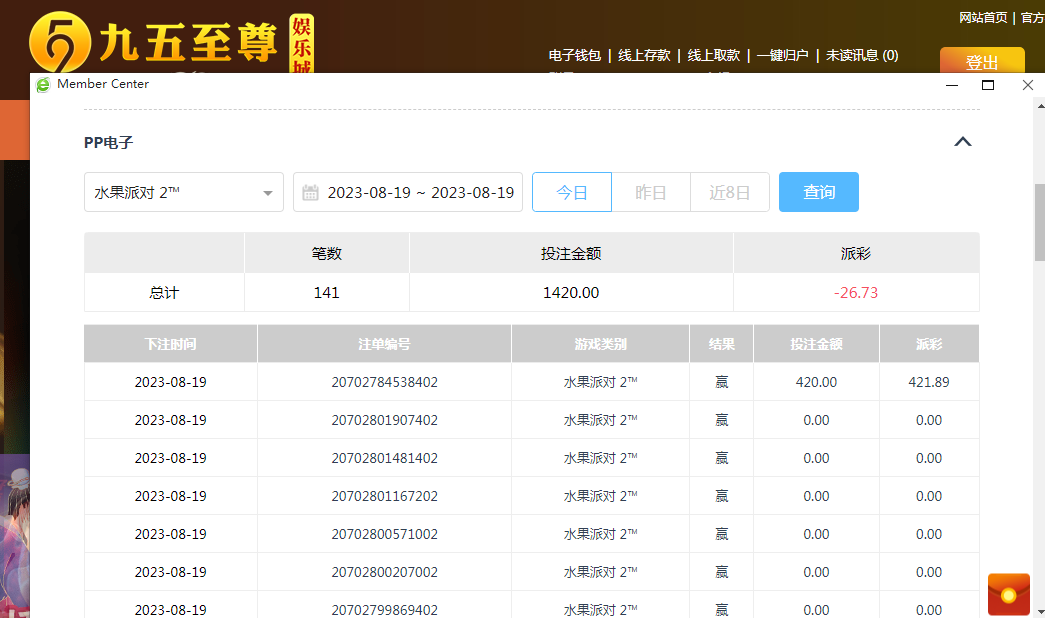Click the calendar icon in date field
Screen dimensions: 1045x618
pyautogui.click(x=310, y=193)
